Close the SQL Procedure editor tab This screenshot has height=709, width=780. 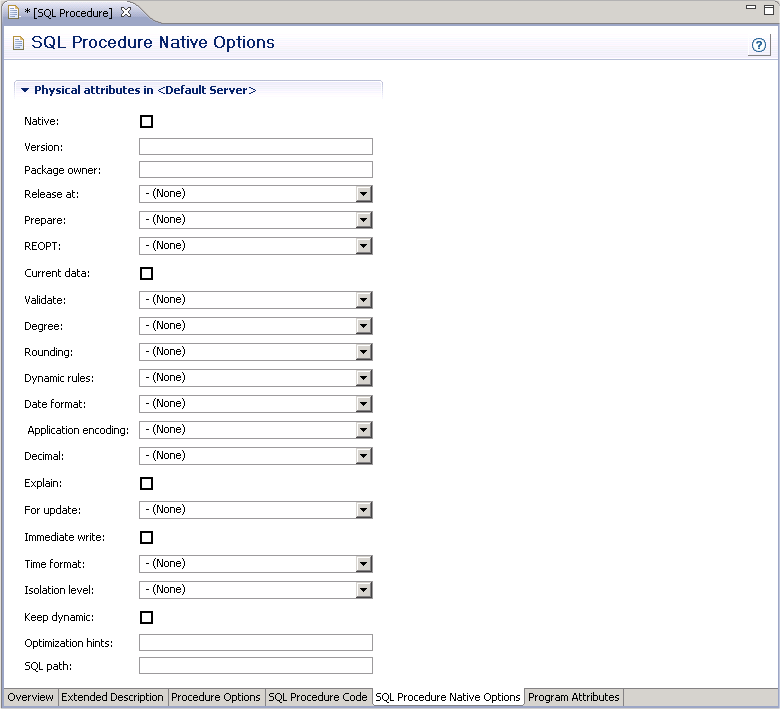(126, 13)
